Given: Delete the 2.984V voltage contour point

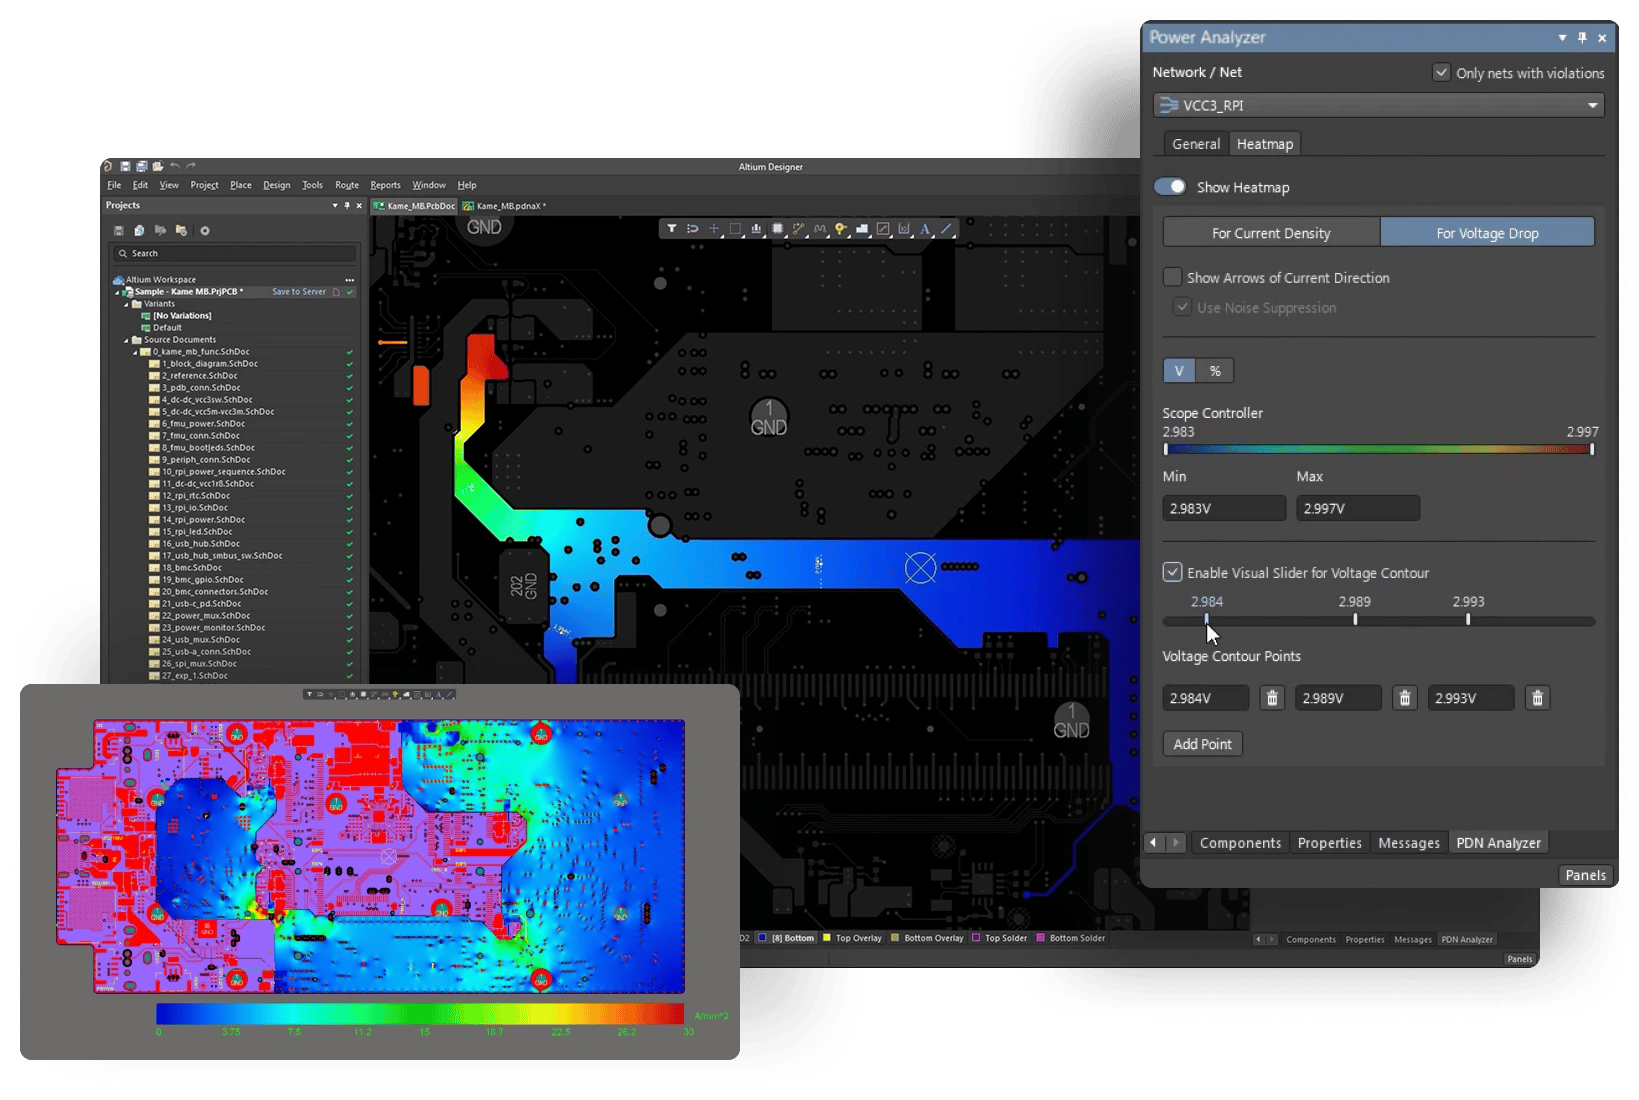Looking at the screenshot, I should click(1271, 698).
